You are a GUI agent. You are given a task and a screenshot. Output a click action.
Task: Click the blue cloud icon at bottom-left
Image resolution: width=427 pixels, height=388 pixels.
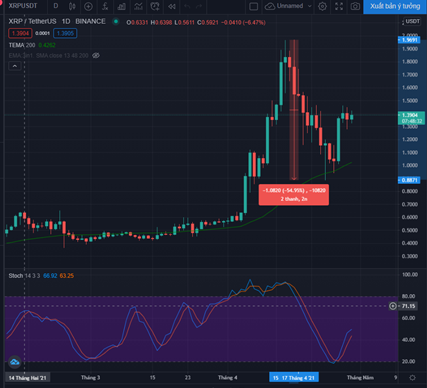(x=15, y=362)
